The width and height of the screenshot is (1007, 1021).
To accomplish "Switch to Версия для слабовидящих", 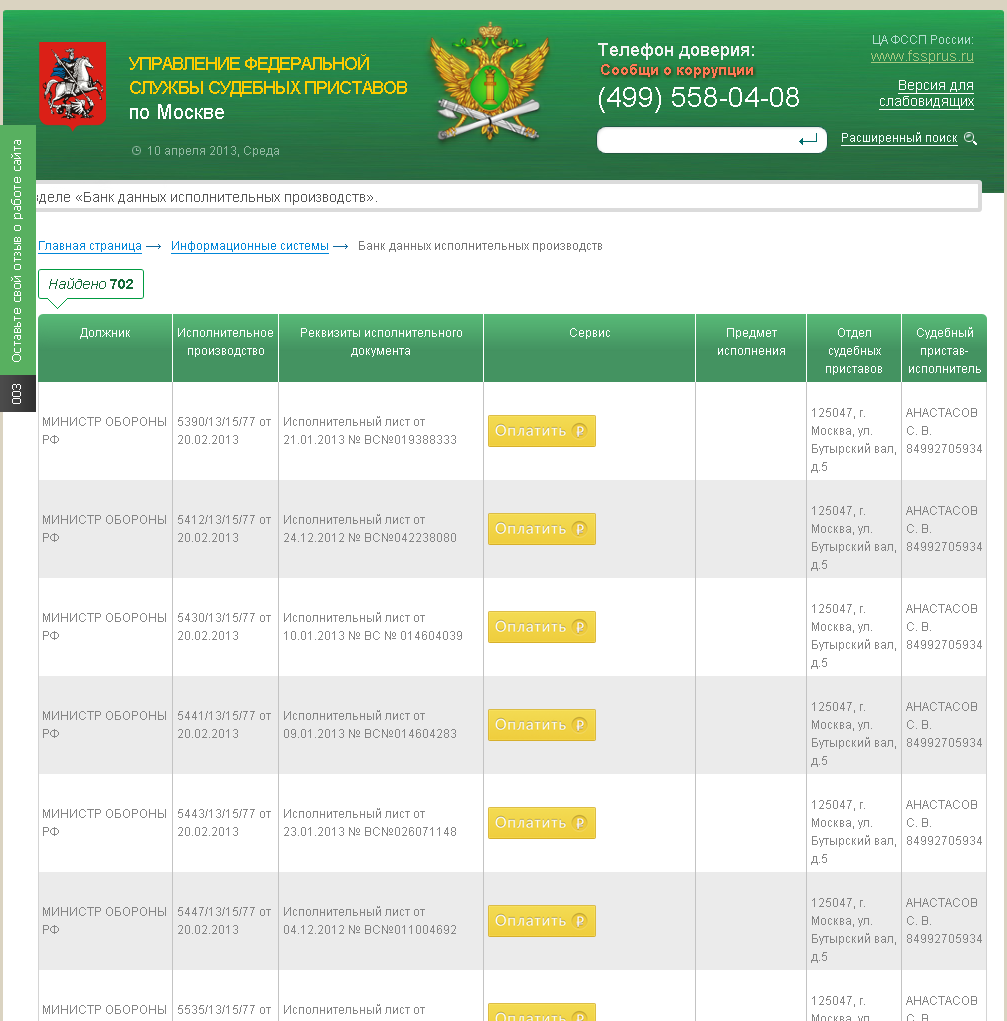I will [926, 94].
